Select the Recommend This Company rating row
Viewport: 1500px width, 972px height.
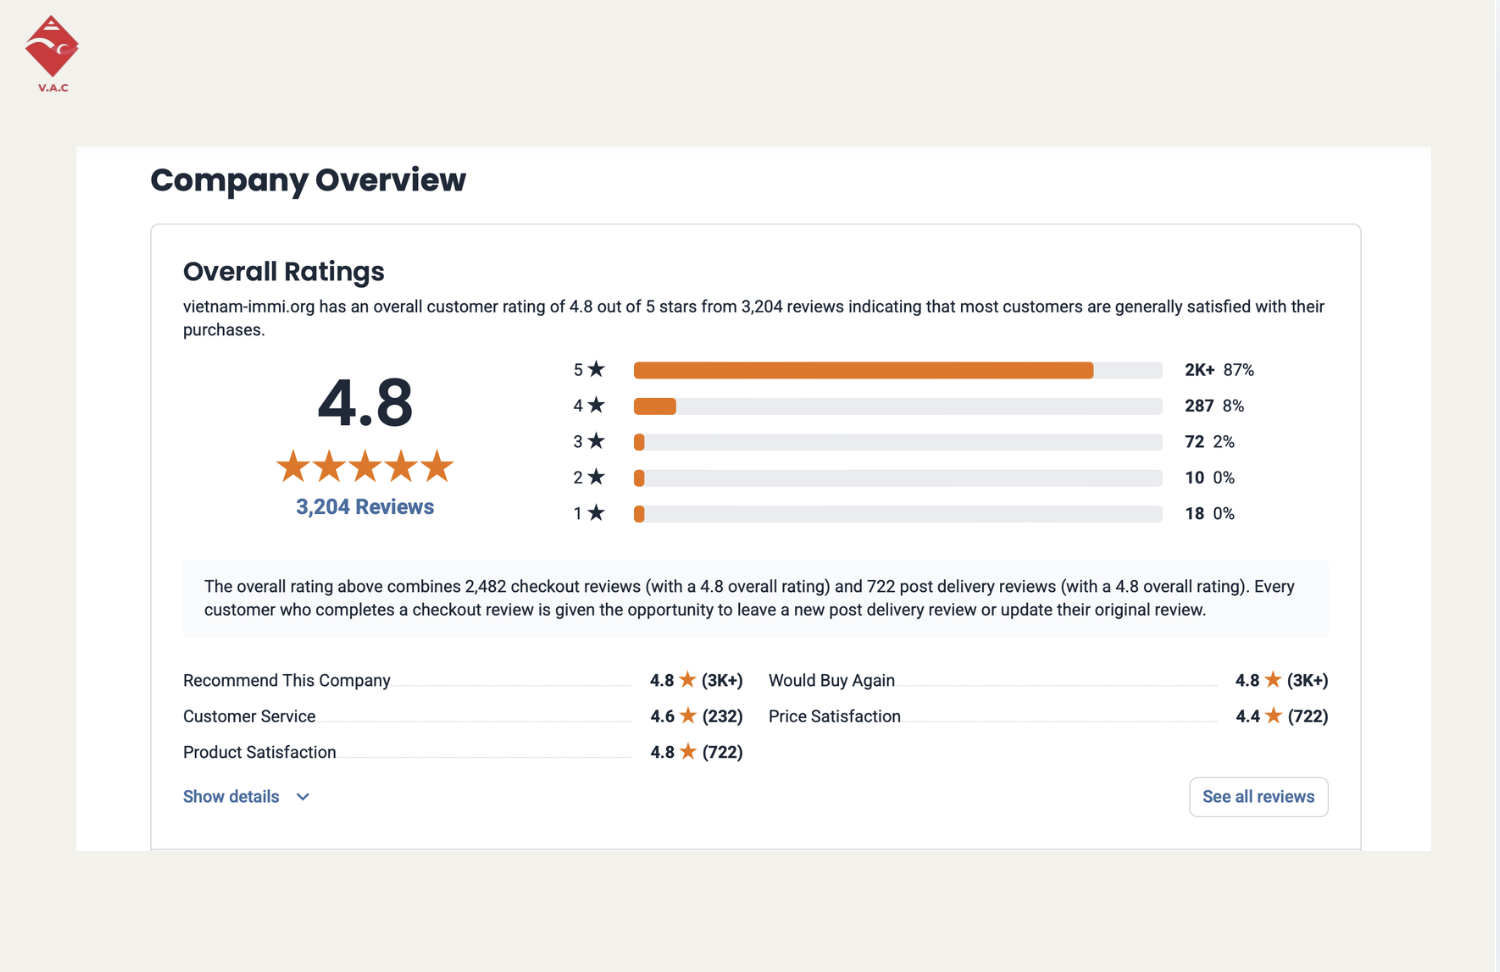pyautogui.click(x=462, y=681)
